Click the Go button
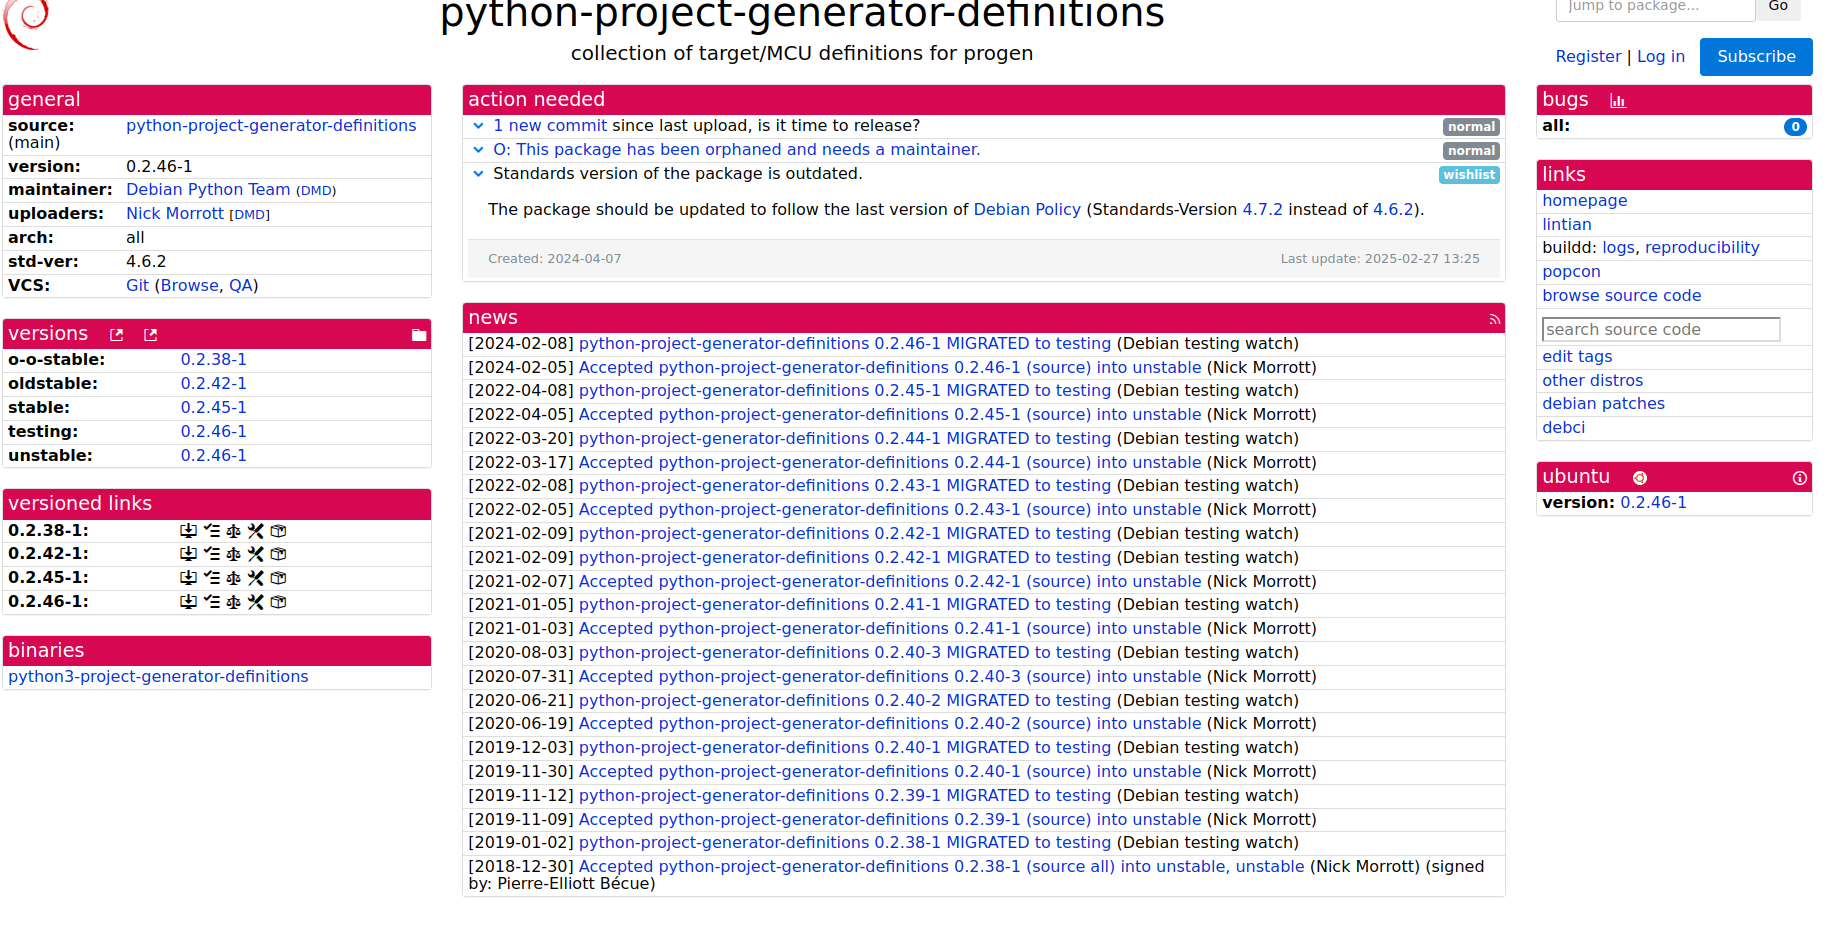Screen dimensions: 1828x930 (1778, 6)
